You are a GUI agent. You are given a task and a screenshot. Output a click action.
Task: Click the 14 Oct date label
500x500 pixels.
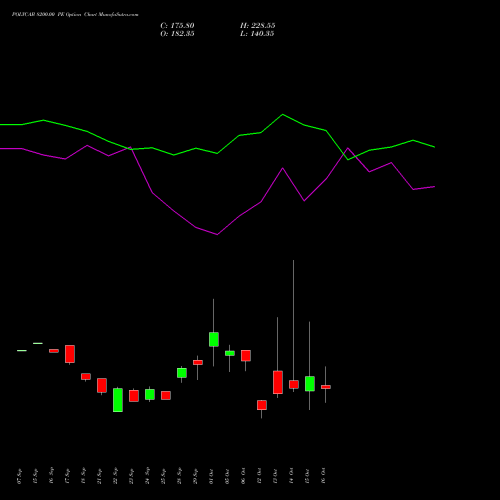coord(291,476)
